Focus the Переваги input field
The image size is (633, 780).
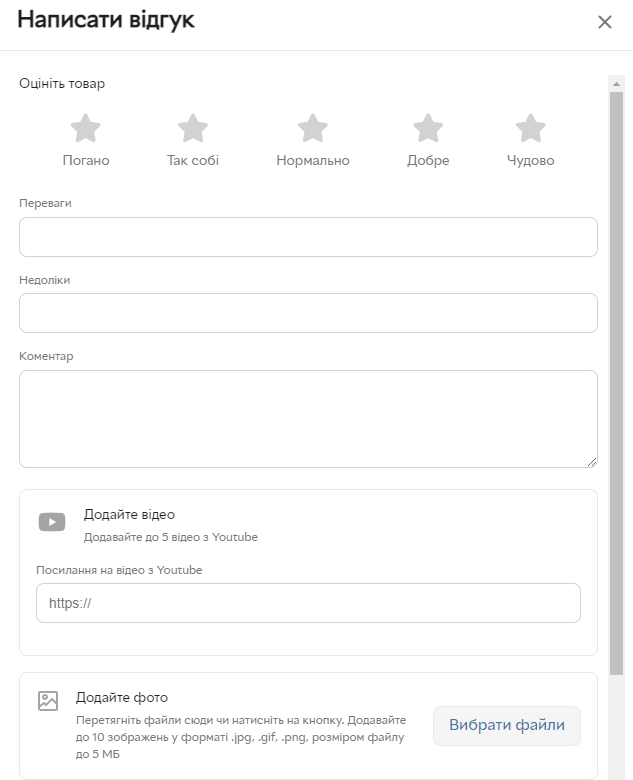coord(308,237)
